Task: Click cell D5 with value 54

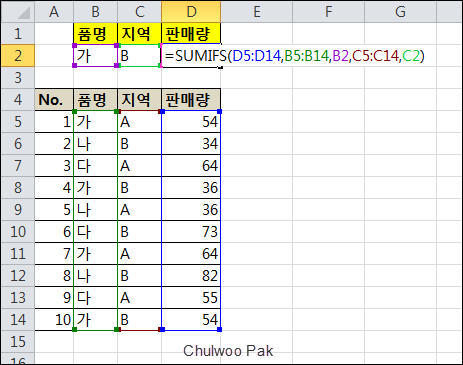Action: click(191, 122)
